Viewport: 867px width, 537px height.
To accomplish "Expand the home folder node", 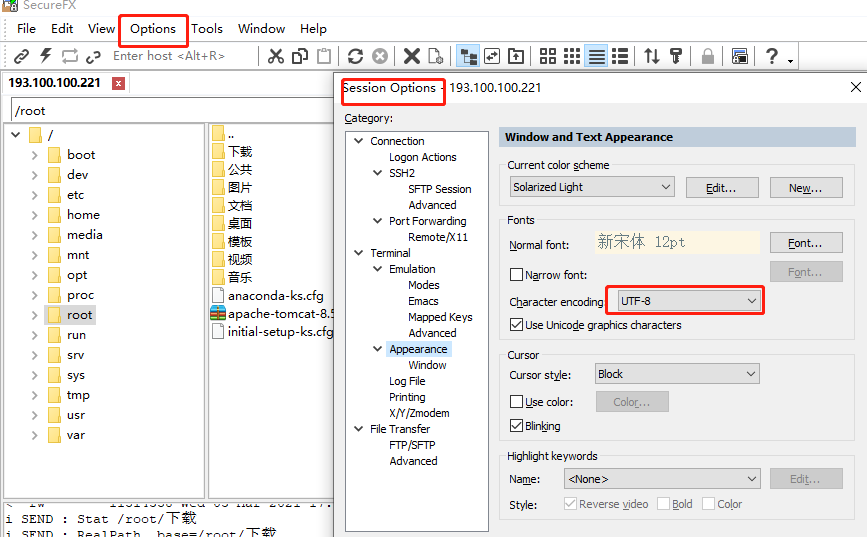I will coord(34,215).
